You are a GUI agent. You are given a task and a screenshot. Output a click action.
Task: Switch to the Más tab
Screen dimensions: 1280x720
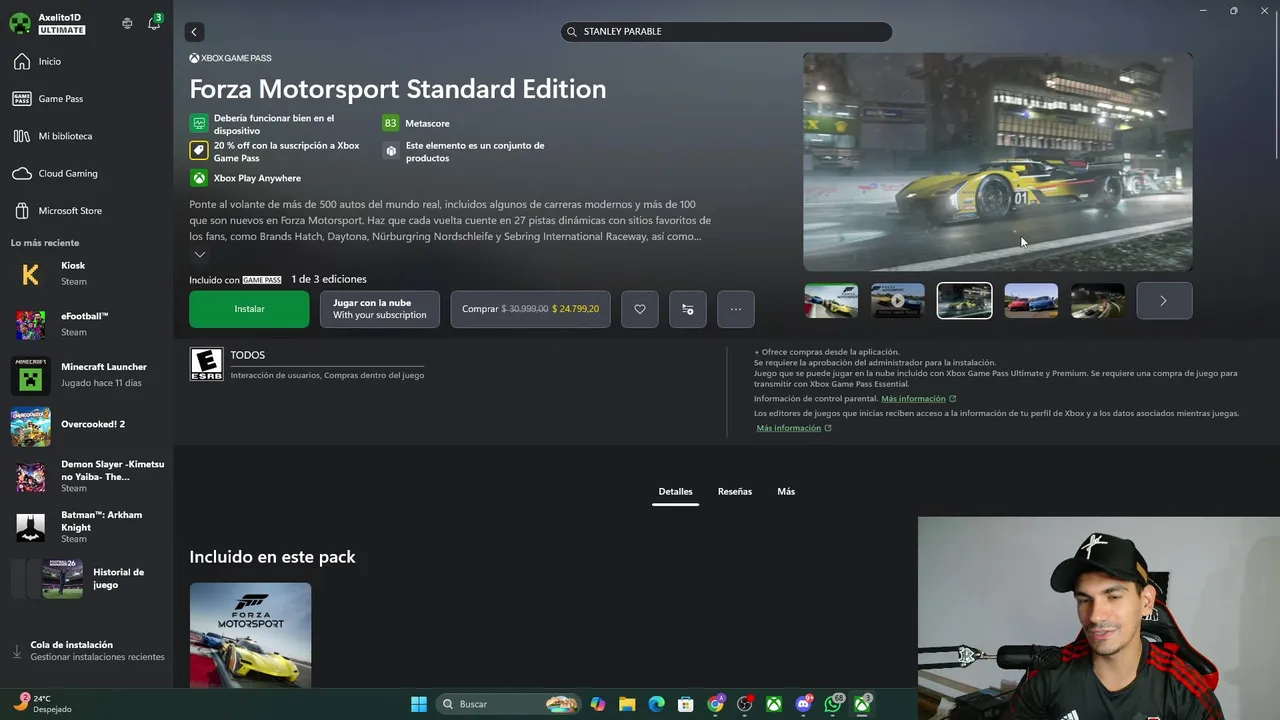[786, 492]
